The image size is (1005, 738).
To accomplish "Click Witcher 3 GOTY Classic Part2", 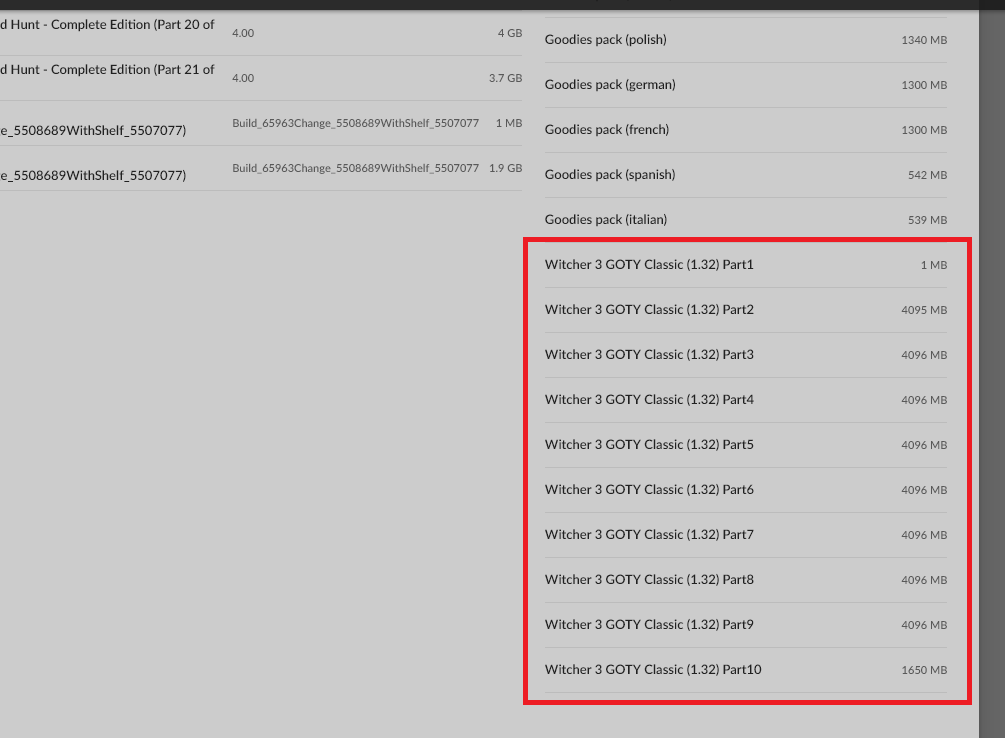I will coord(649,310).
